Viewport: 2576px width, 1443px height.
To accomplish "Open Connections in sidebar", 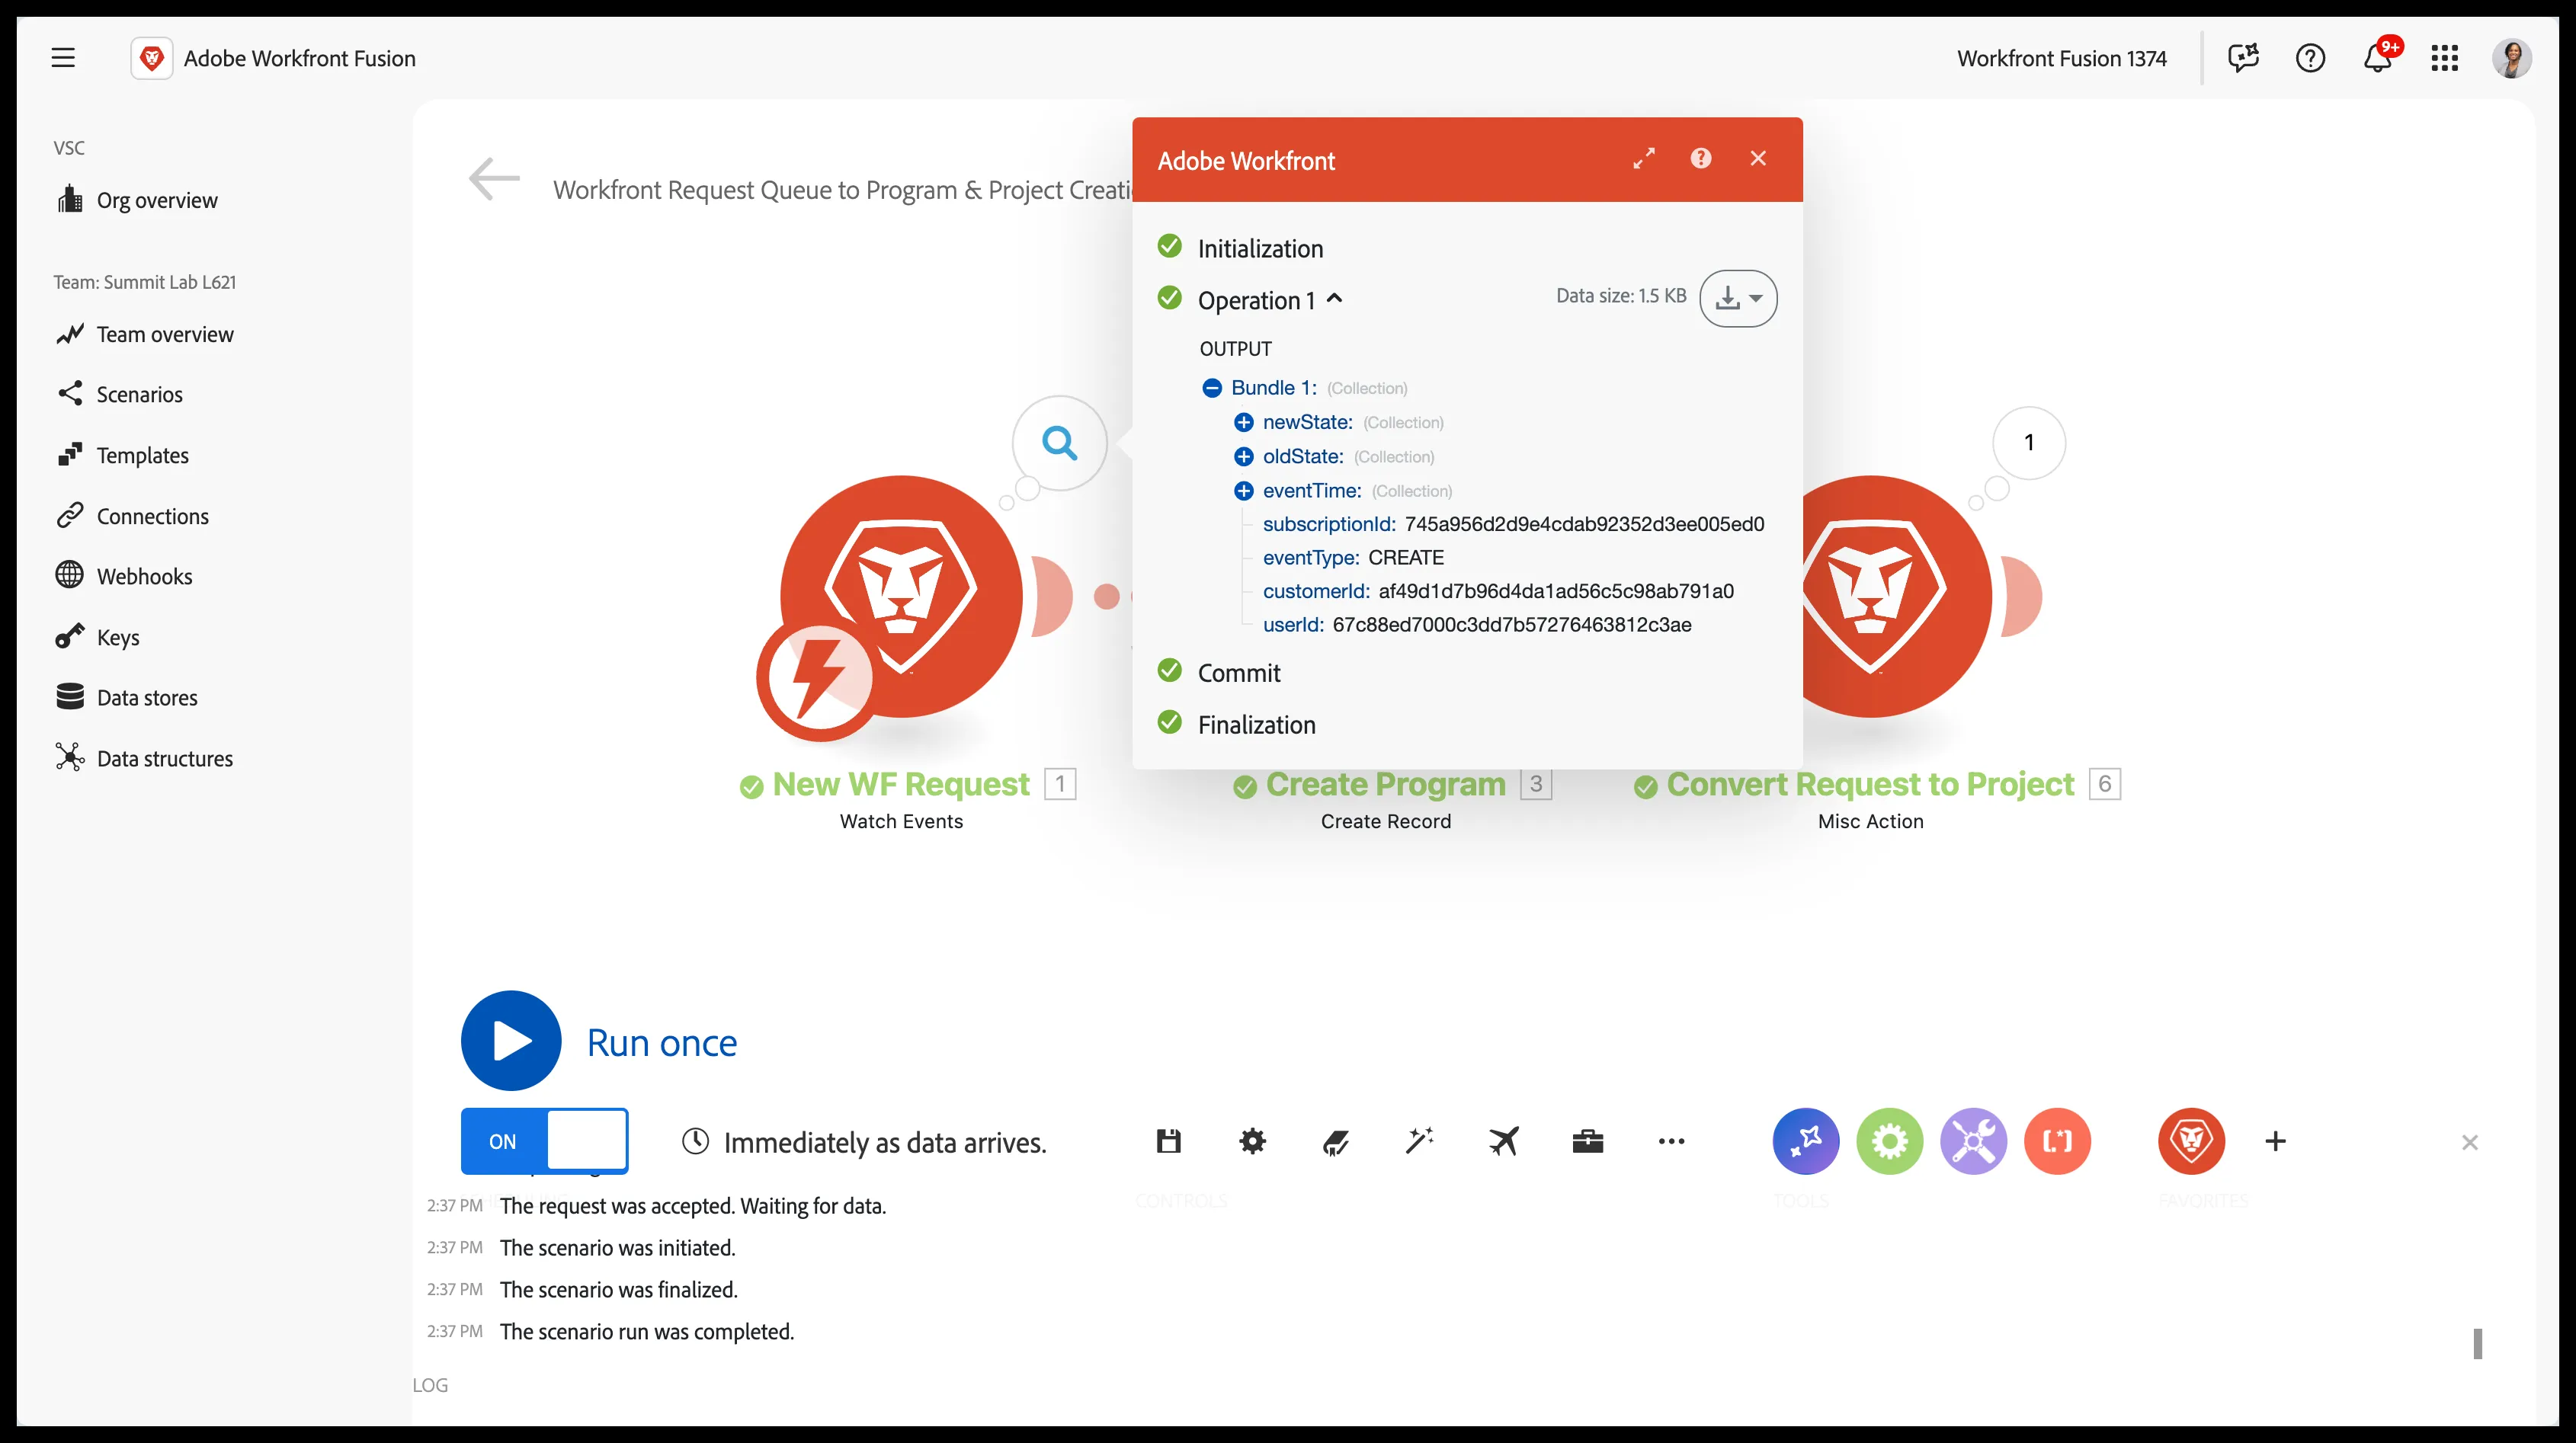I will click(x=133, y=516).
